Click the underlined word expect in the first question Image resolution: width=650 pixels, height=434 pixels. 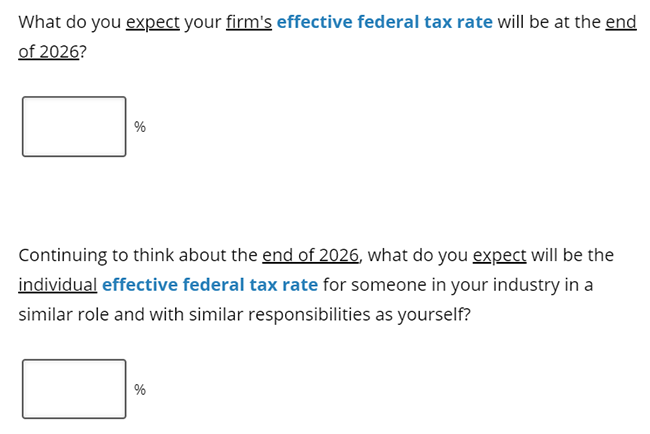(153, 23)
